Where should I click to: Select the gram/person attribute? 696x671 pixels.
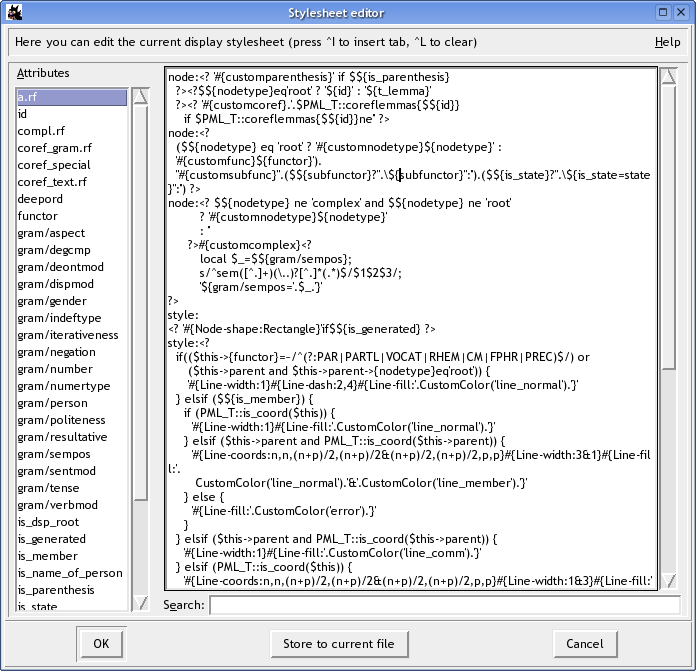(x=72, y=403)
